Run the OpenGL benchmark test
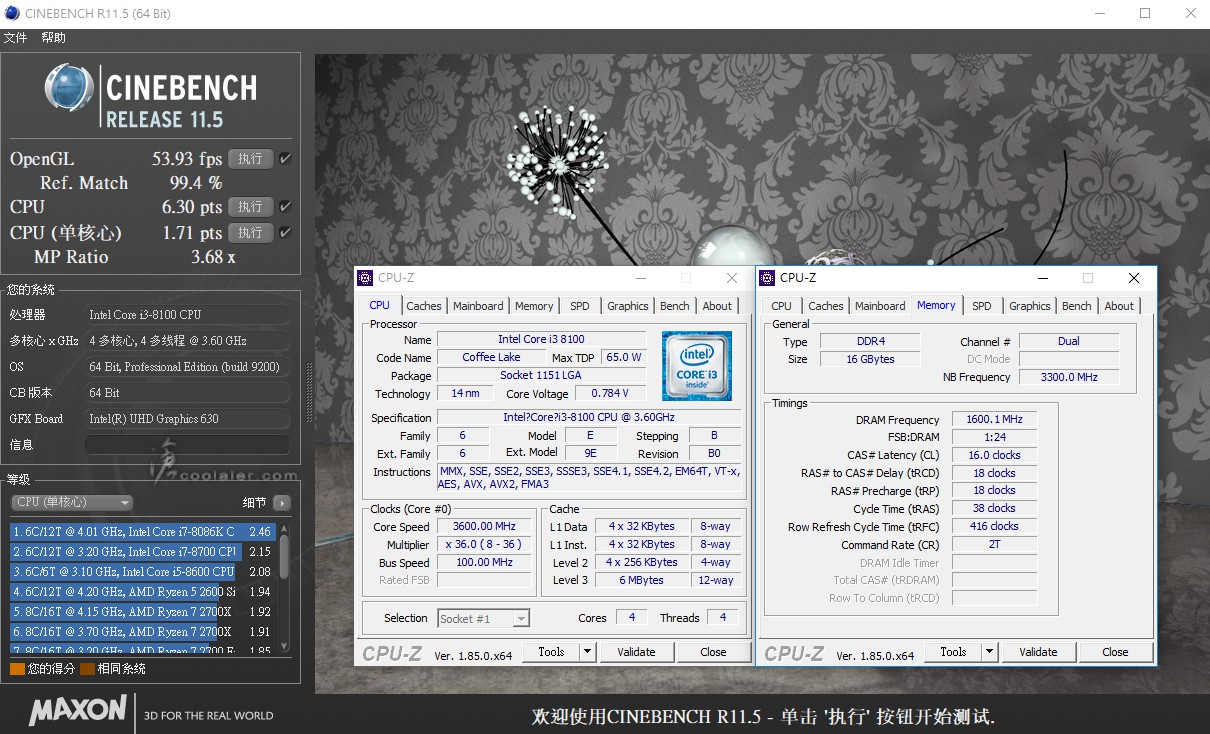 [x=250, y=159]
